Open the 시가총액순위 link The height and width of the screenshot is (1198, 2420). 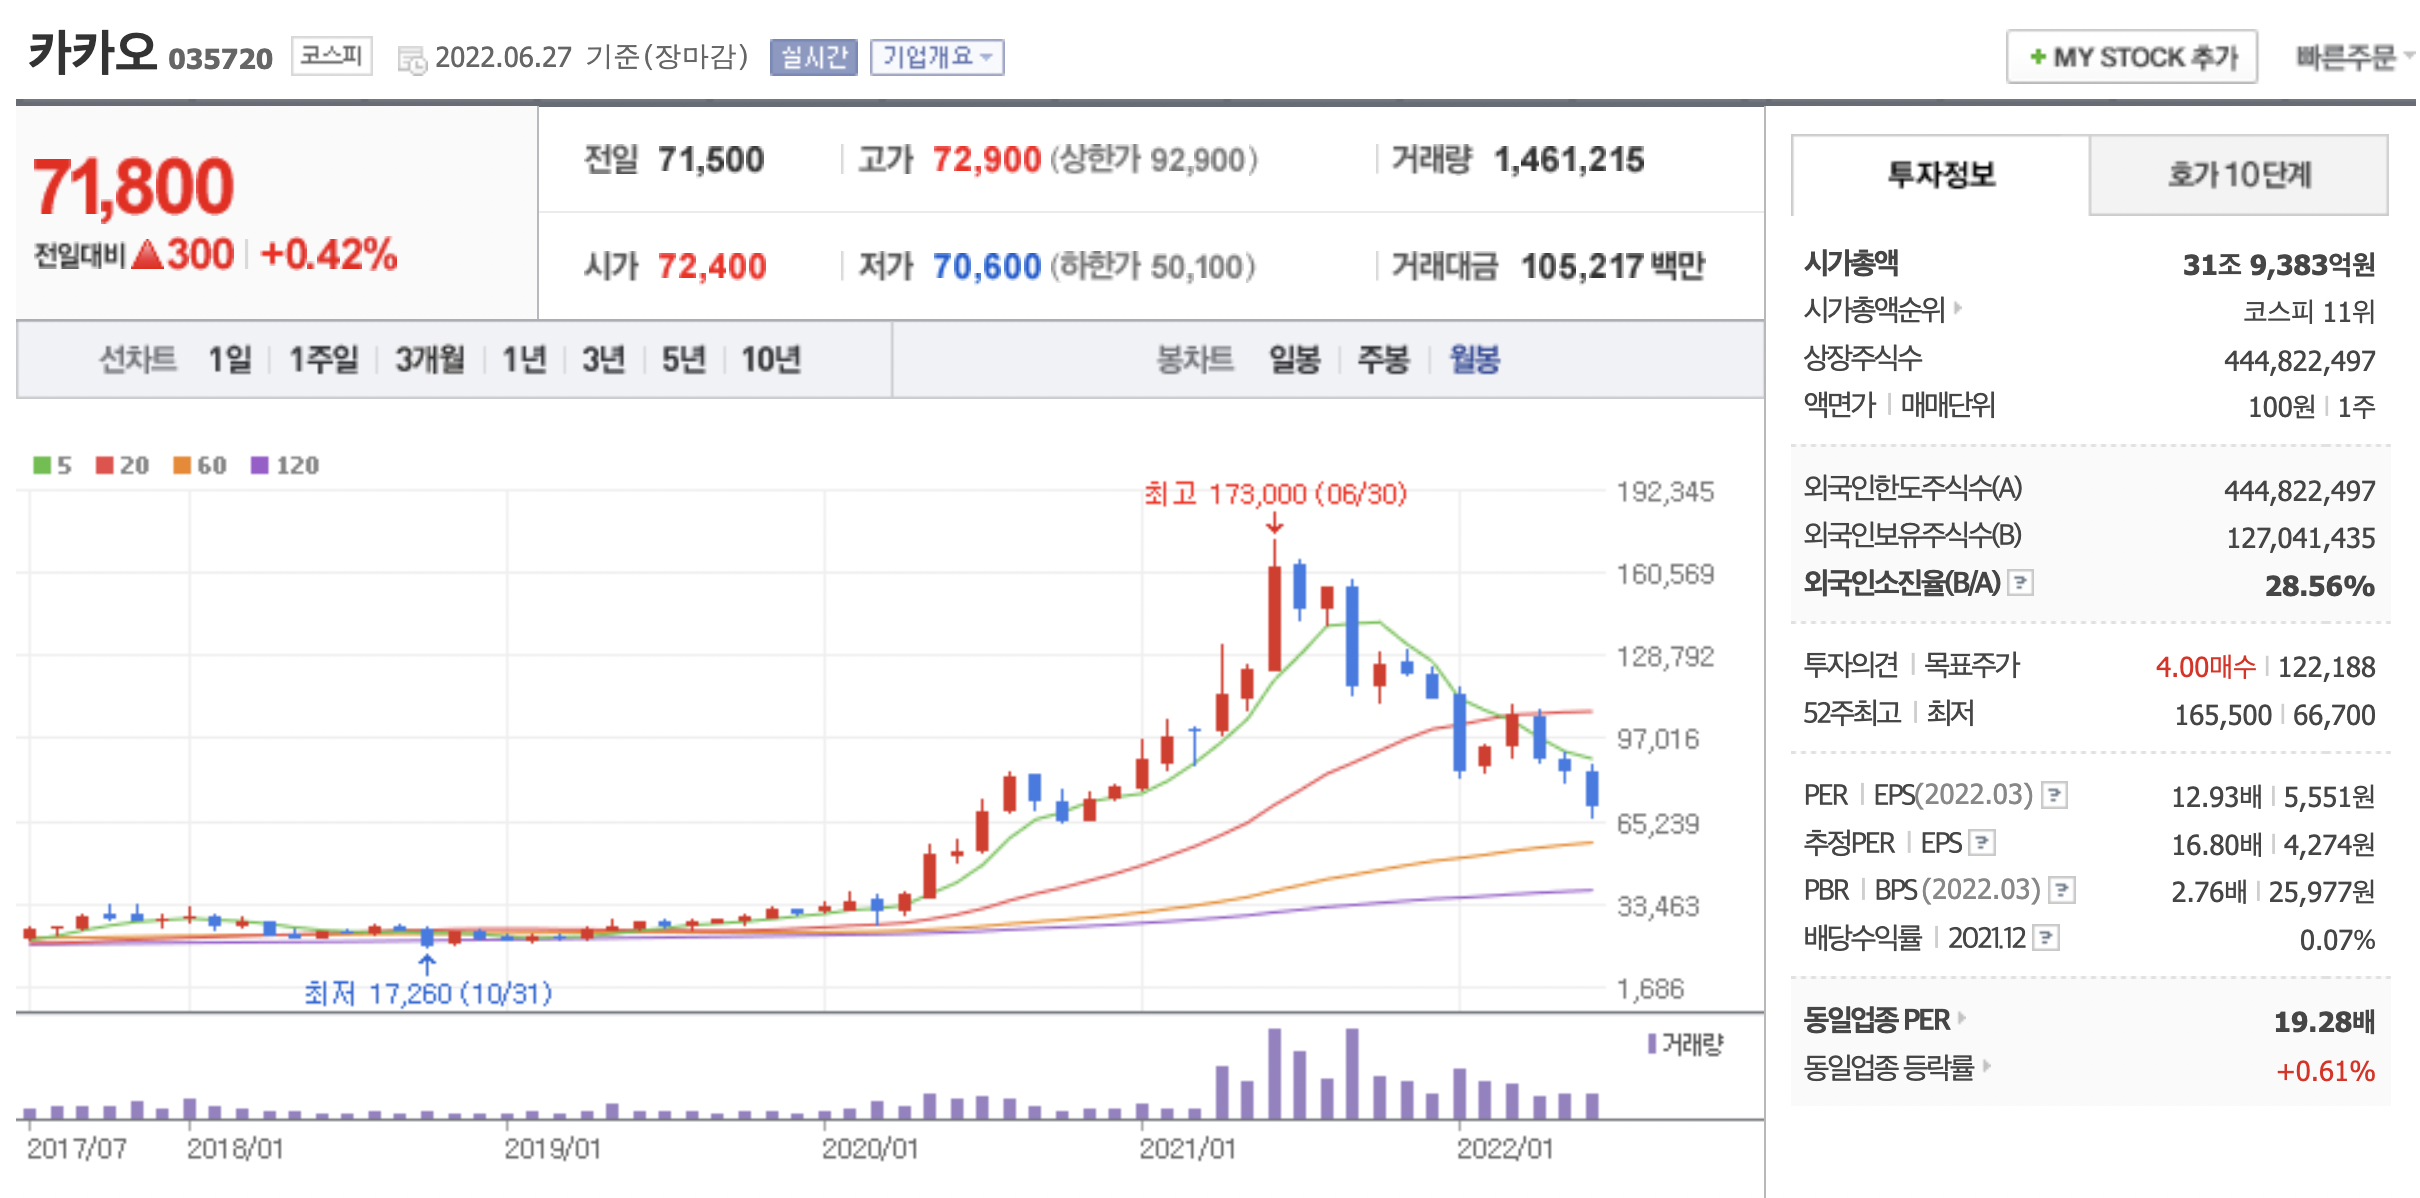(1874, 310)
